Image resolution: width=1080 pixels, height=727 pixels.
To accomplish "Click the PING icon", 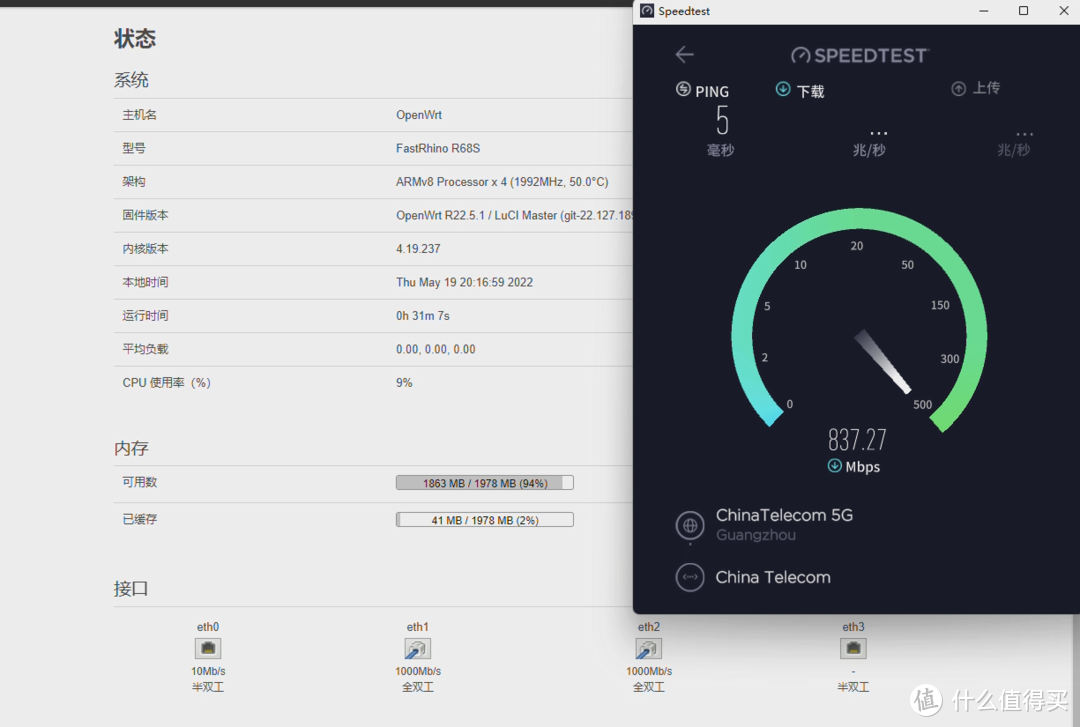I will (x=683, y=90).
